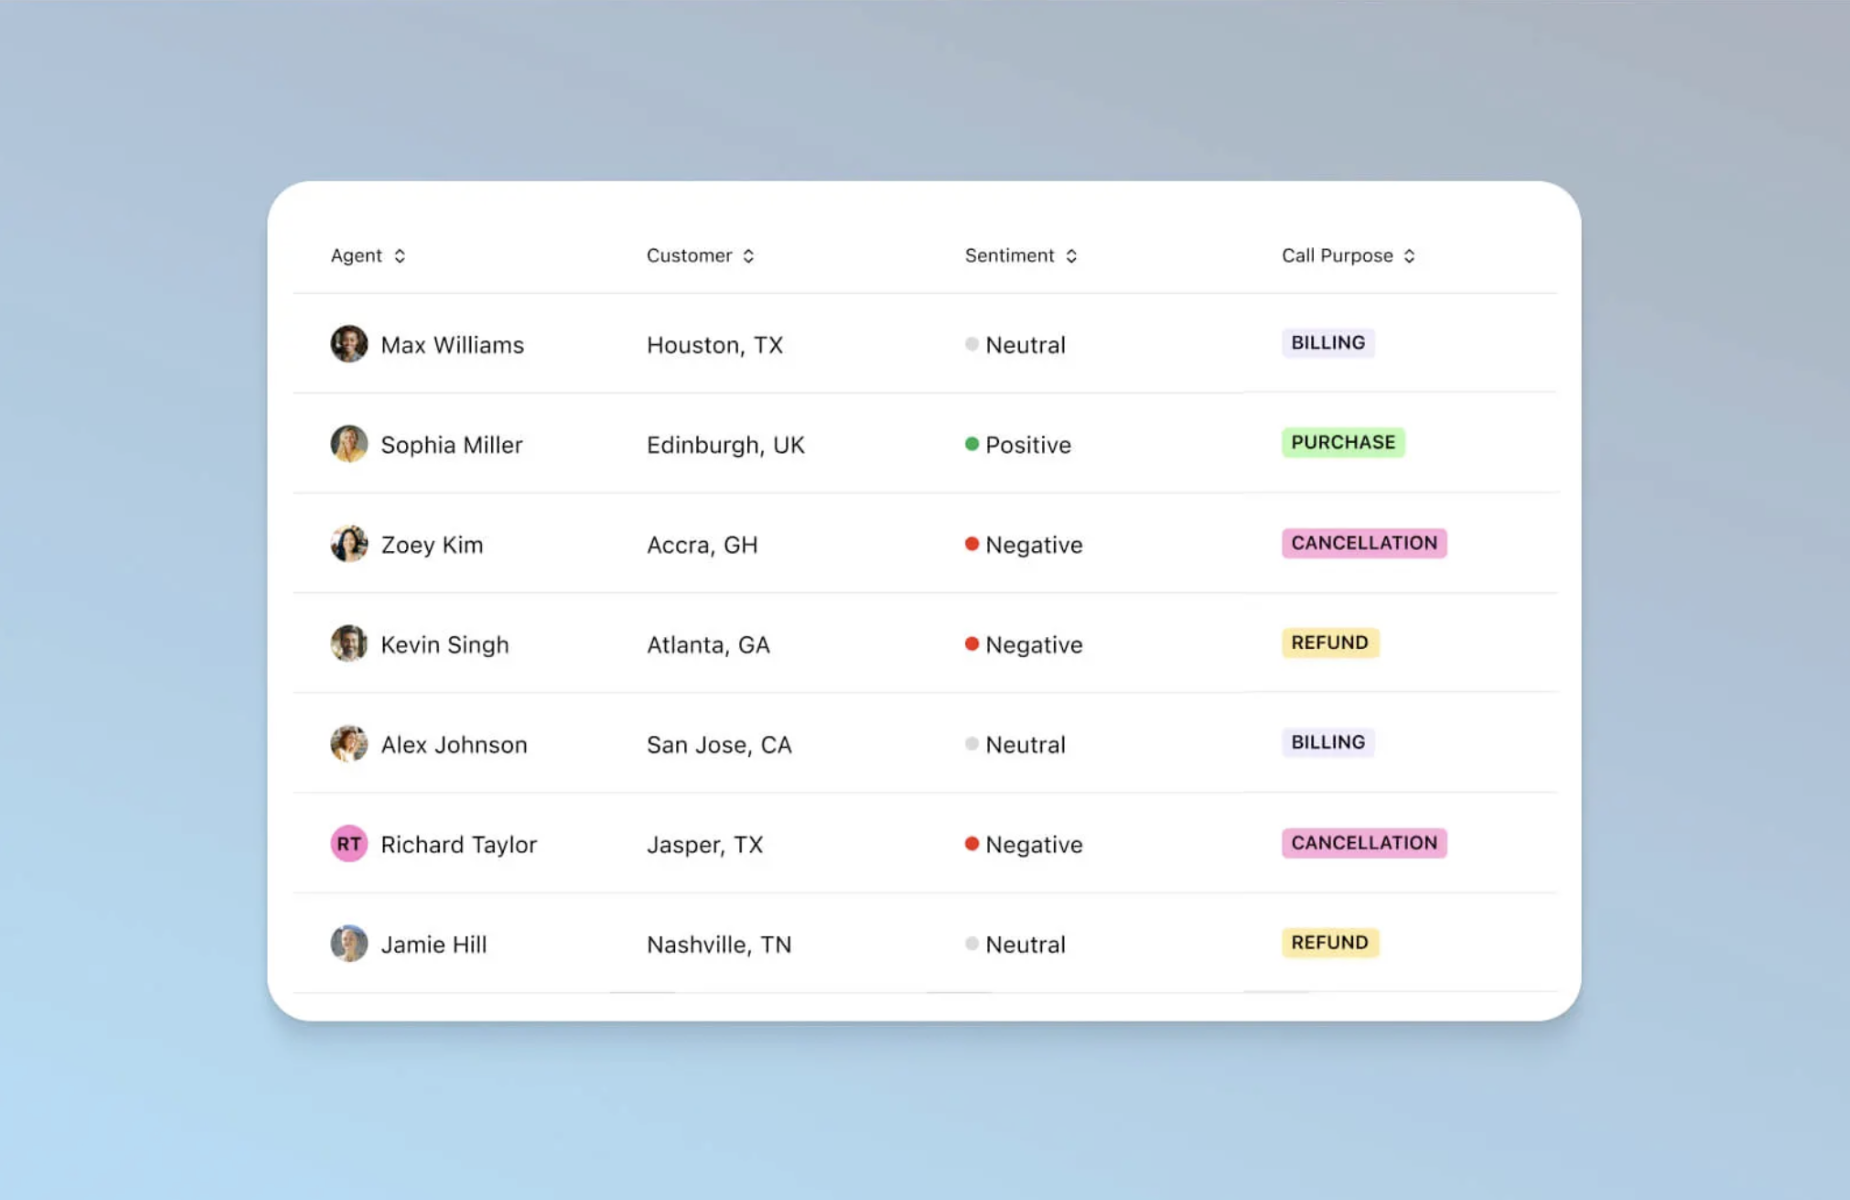
Task: Sort the table by Agent column
Action: pyautogui.click(x=401, y=255)
